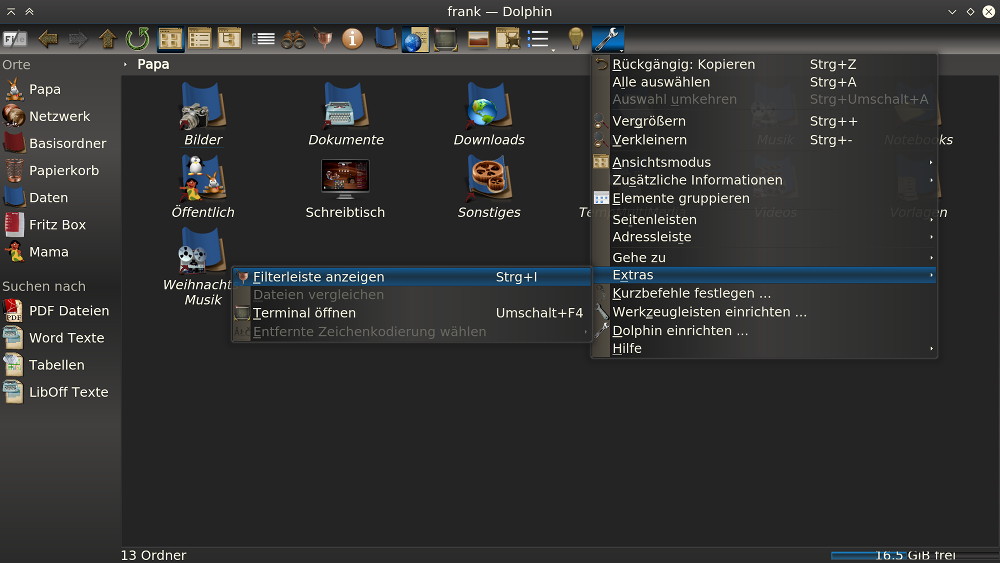
Task: Click the lined text list icon in the toolbar
Action: 263,40
